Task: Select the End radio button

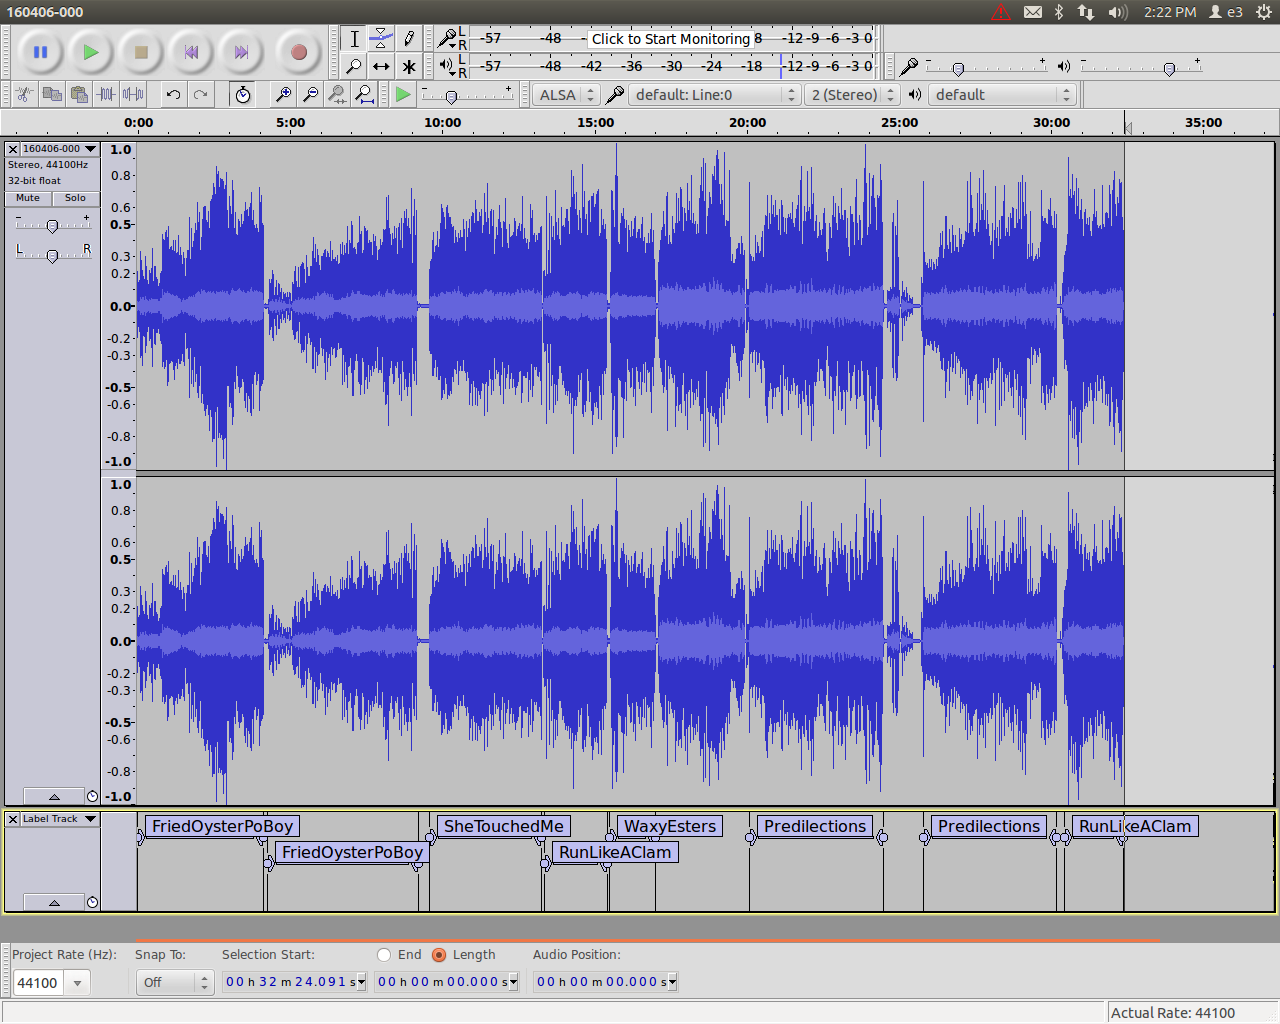Action: [x=384, y=955]
